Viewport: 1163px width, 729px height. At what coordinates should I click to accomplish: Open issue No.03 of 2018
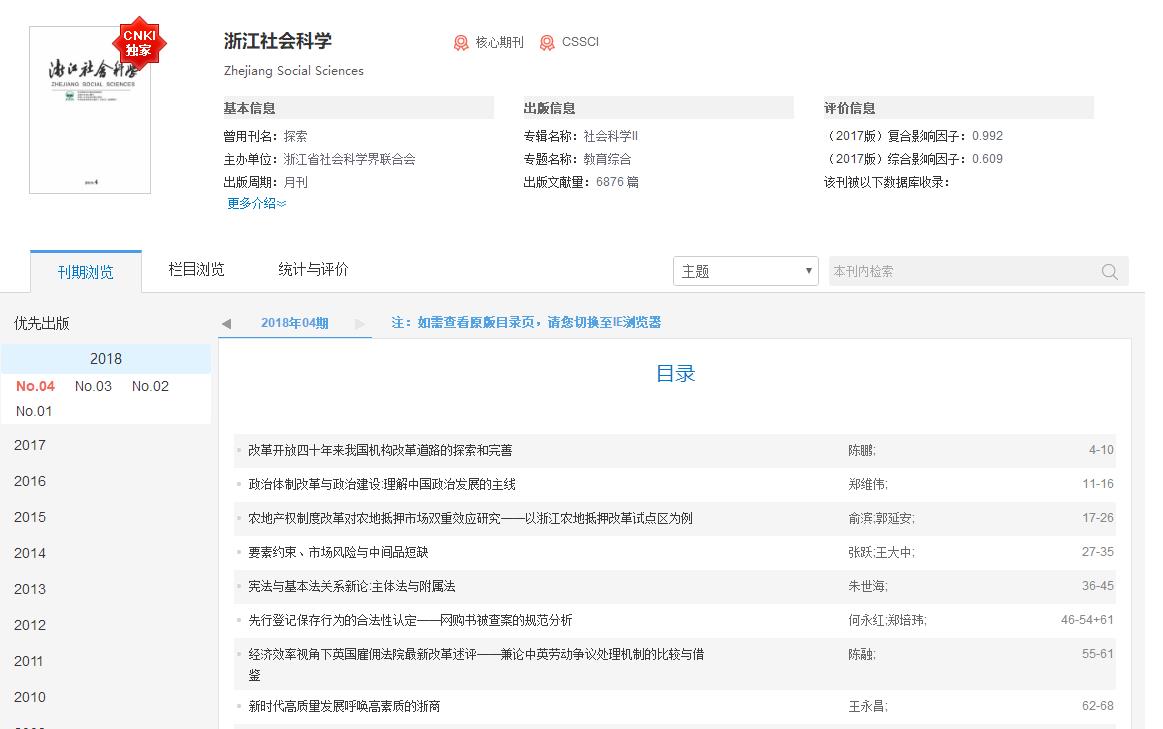93,386
